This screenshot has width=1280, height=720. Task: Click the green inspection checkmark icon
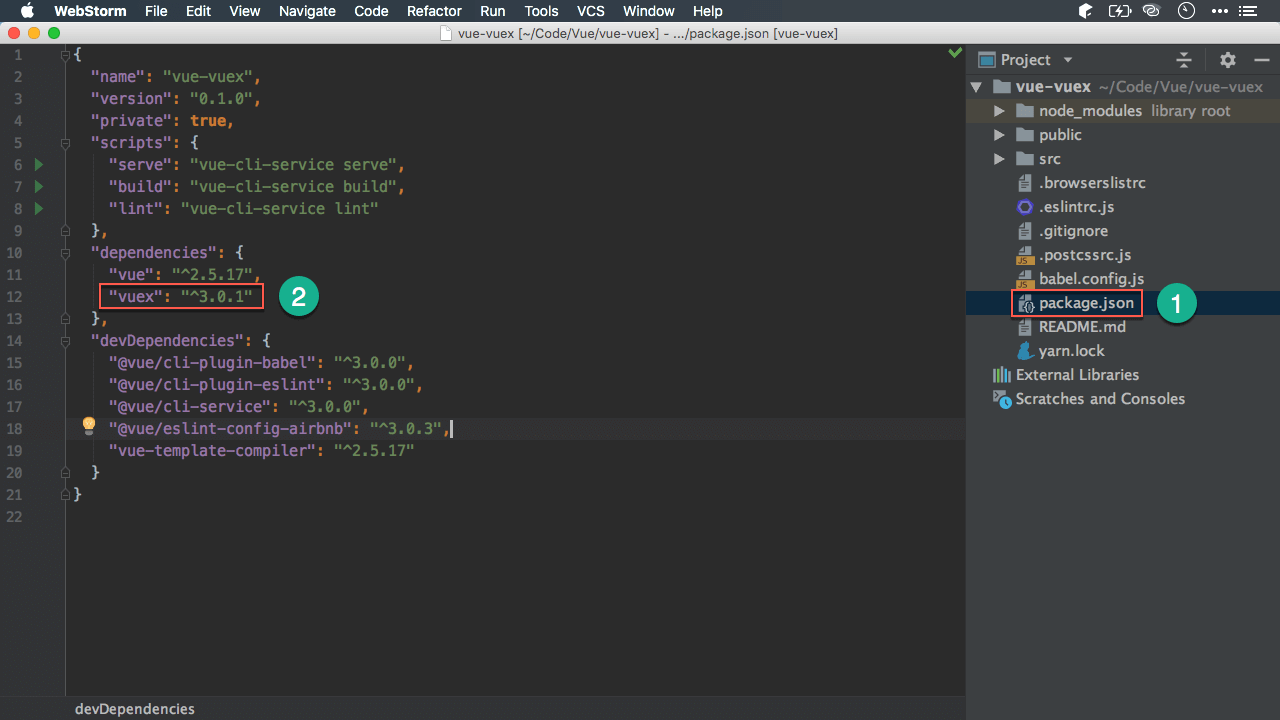(955, 53)
